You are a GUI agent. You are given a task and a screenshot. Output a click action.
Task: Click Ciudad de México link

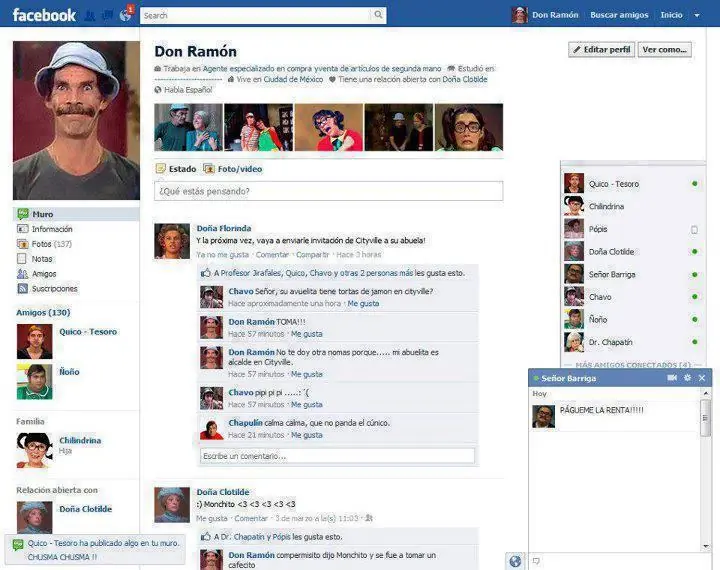pyautogui.click(x=293, y=79)
